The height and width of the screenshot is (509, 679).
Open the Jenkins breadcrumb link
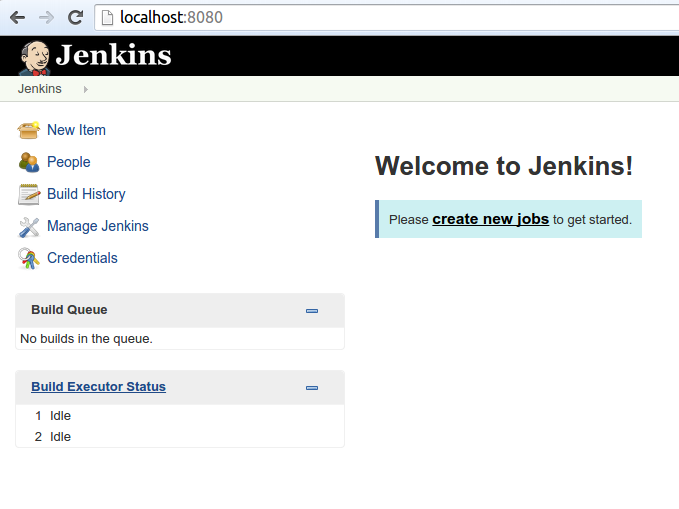pos(39,89)
